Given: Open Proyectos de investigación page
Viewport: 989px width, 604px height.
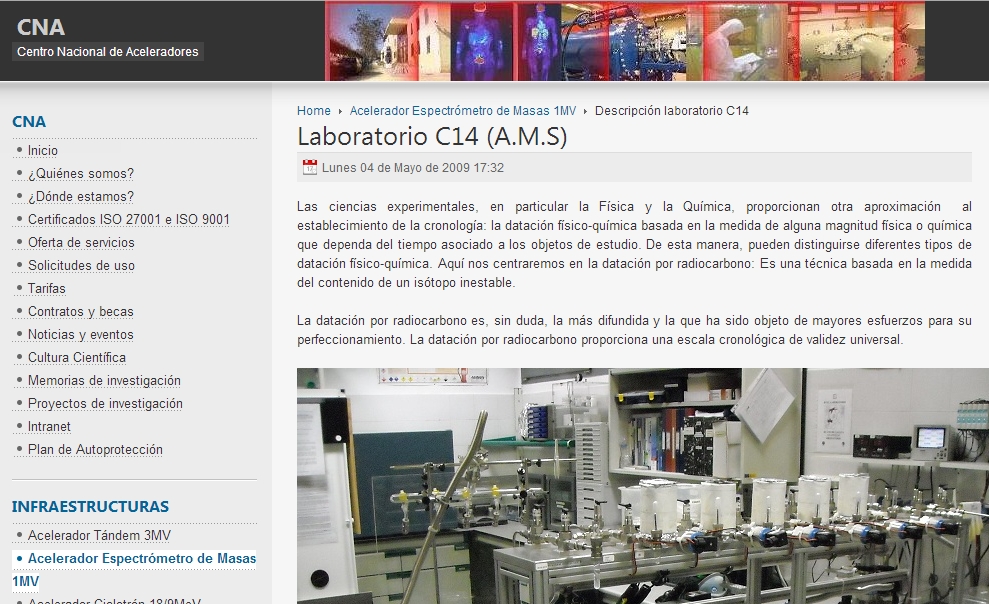Looking at the screenshot, I should [105, 404].
